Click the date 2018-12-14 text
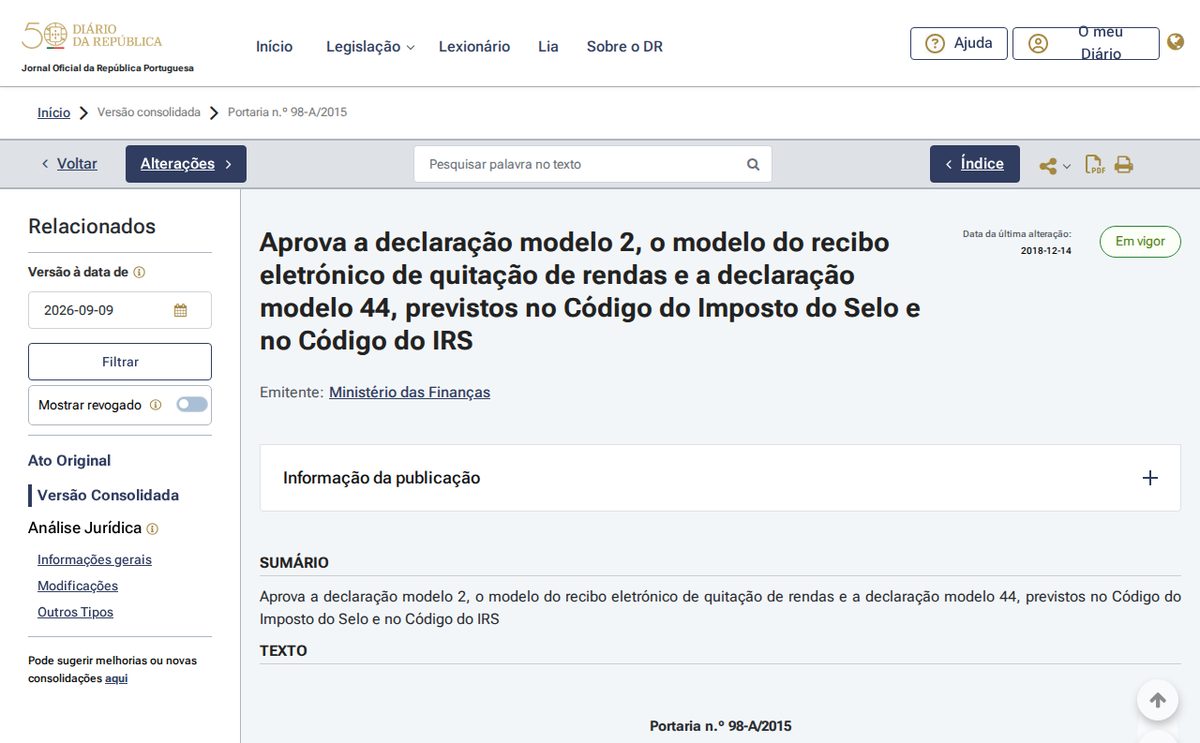The width and height of the screenshot is (1200, 743). click(1046, 251)
